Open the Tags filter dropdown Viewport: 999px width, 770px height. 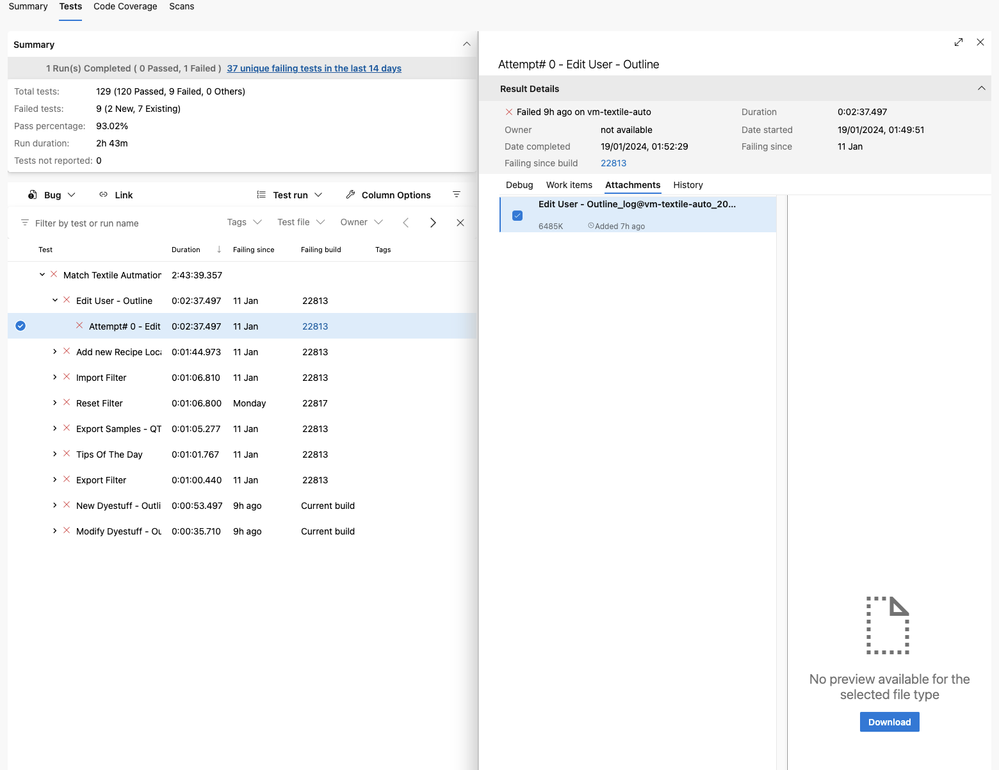(x=244, y=222)
